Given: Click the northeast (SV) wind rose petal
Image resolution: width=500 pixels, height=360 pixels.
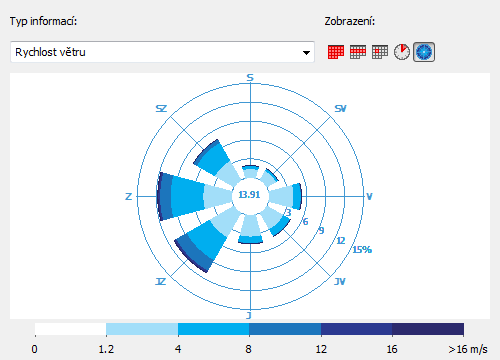Looking at the screenshot, I should click(269, 178).
